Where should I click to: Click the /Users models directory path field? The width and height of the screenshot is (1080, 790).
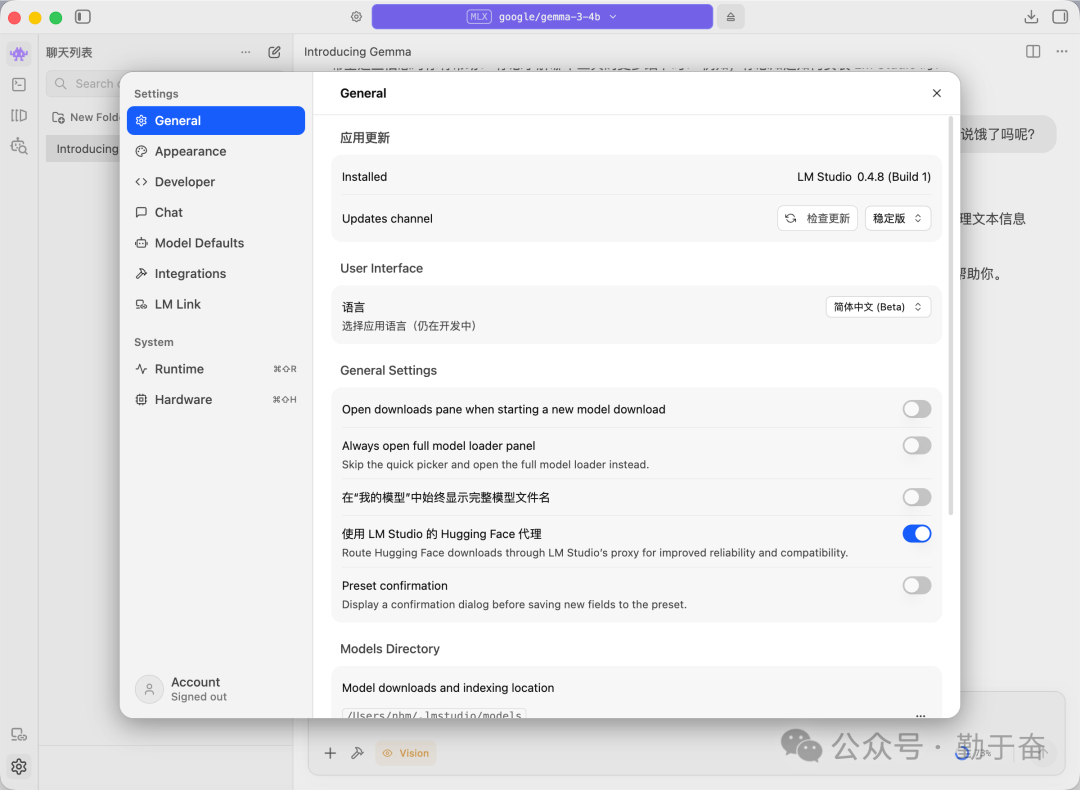434,714
